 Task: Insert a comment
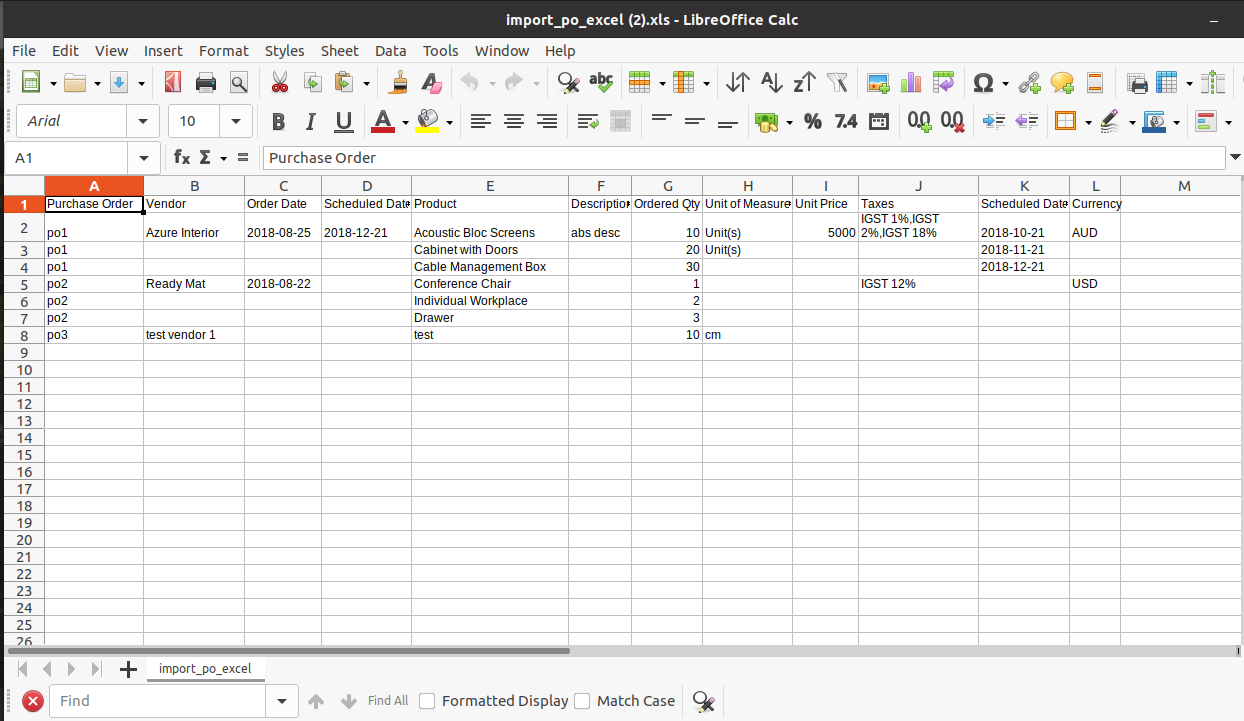pyautogui.click(x=1062, y=82)
